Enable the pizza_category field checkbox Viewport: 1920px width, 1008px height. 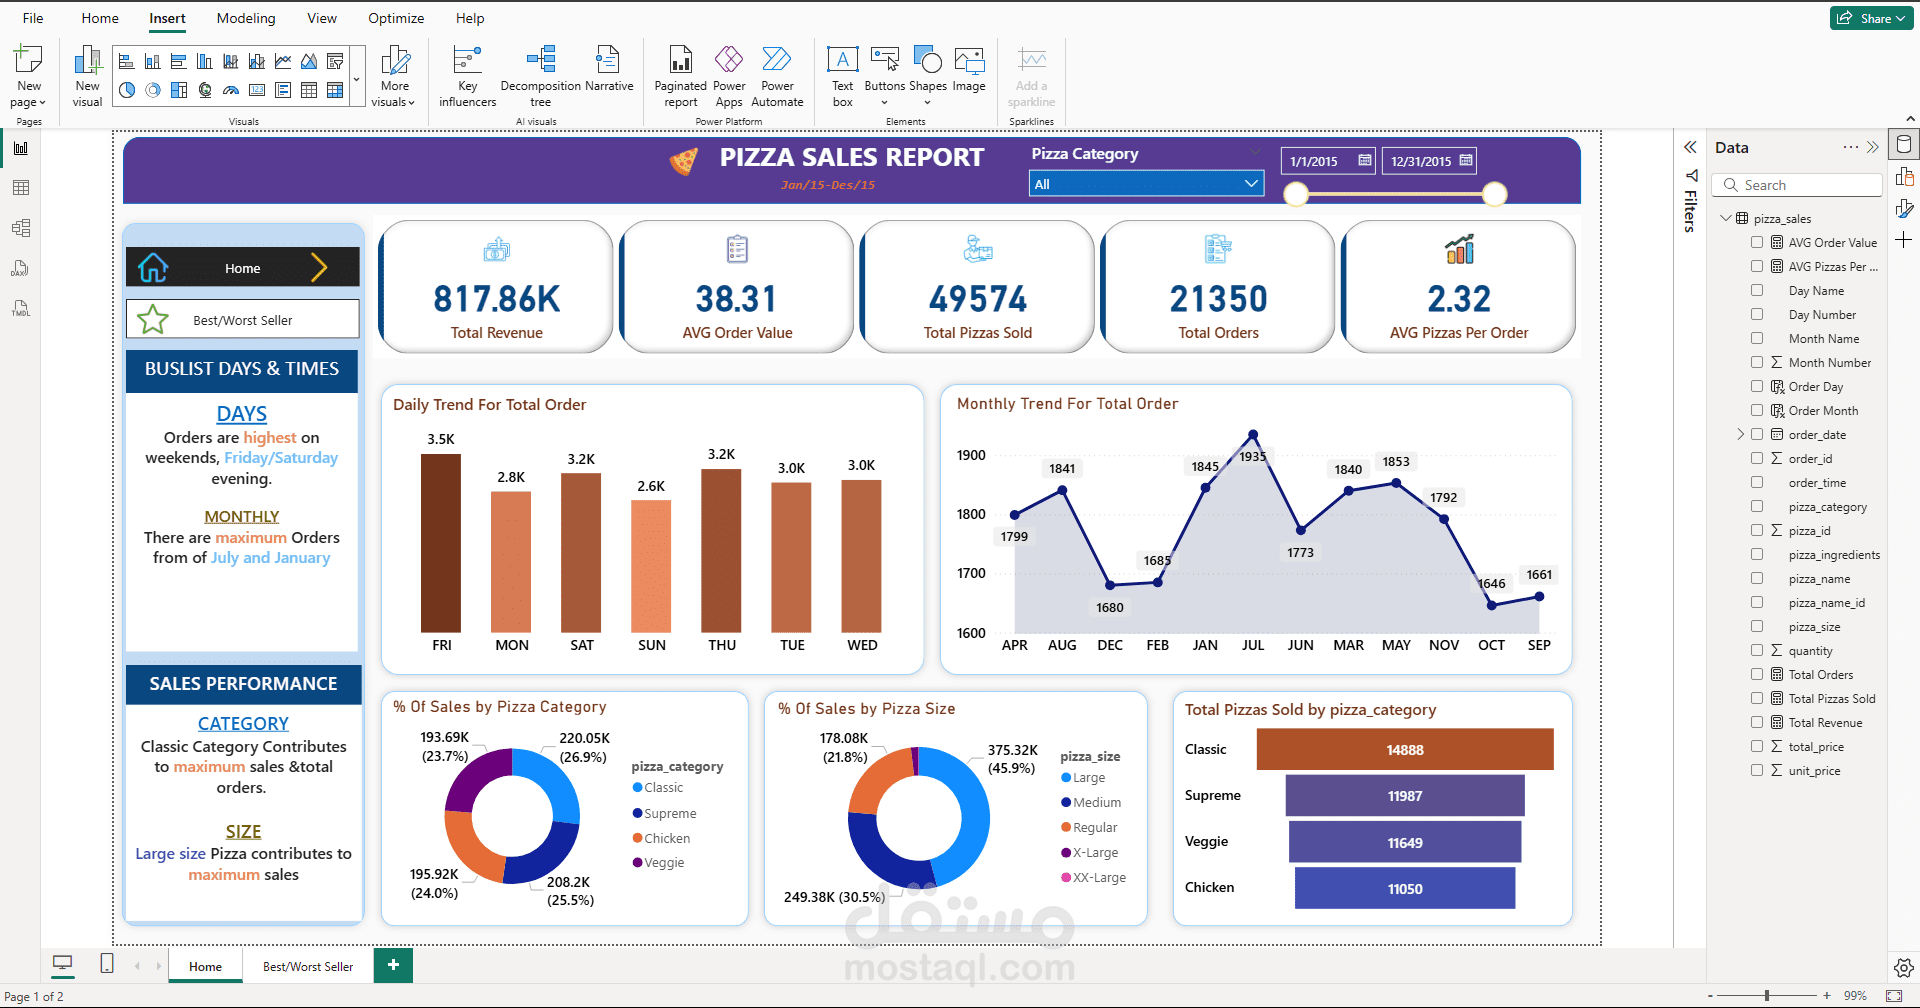coord(1757,506)
